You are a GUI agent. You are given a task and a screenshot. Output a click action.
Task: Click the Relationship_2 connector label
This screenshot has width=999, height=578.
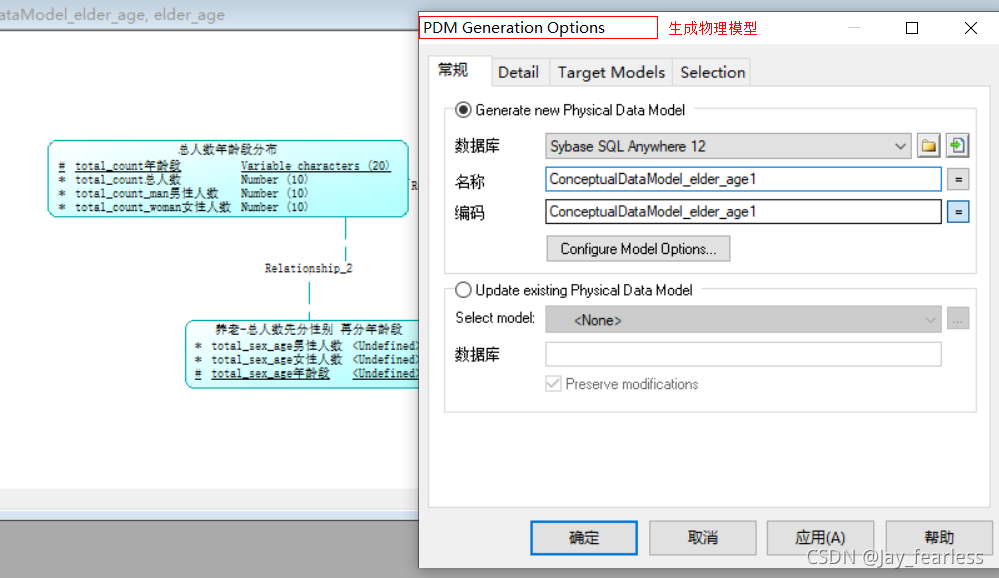pos(308,267)
